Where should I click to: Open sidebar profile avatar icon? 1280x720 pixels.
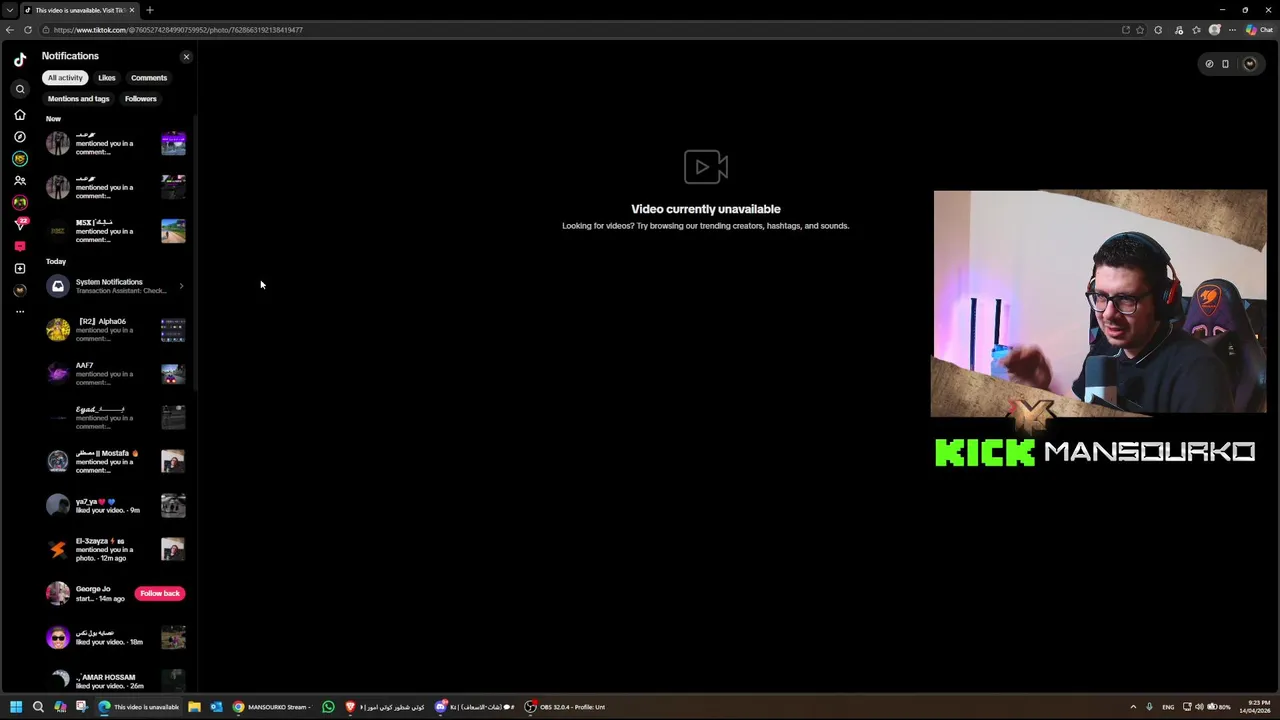point(20,290)
